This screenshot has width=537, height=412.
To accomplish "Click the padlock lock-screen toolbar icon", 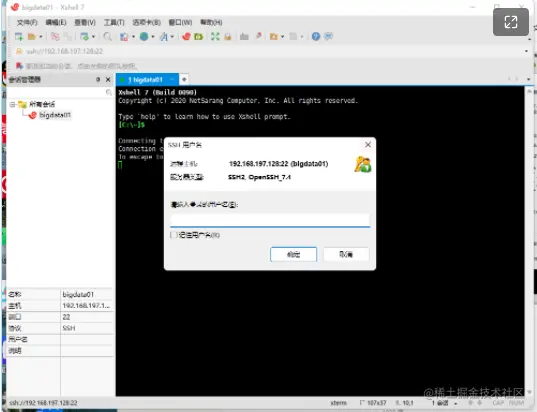I will point(228,36).
